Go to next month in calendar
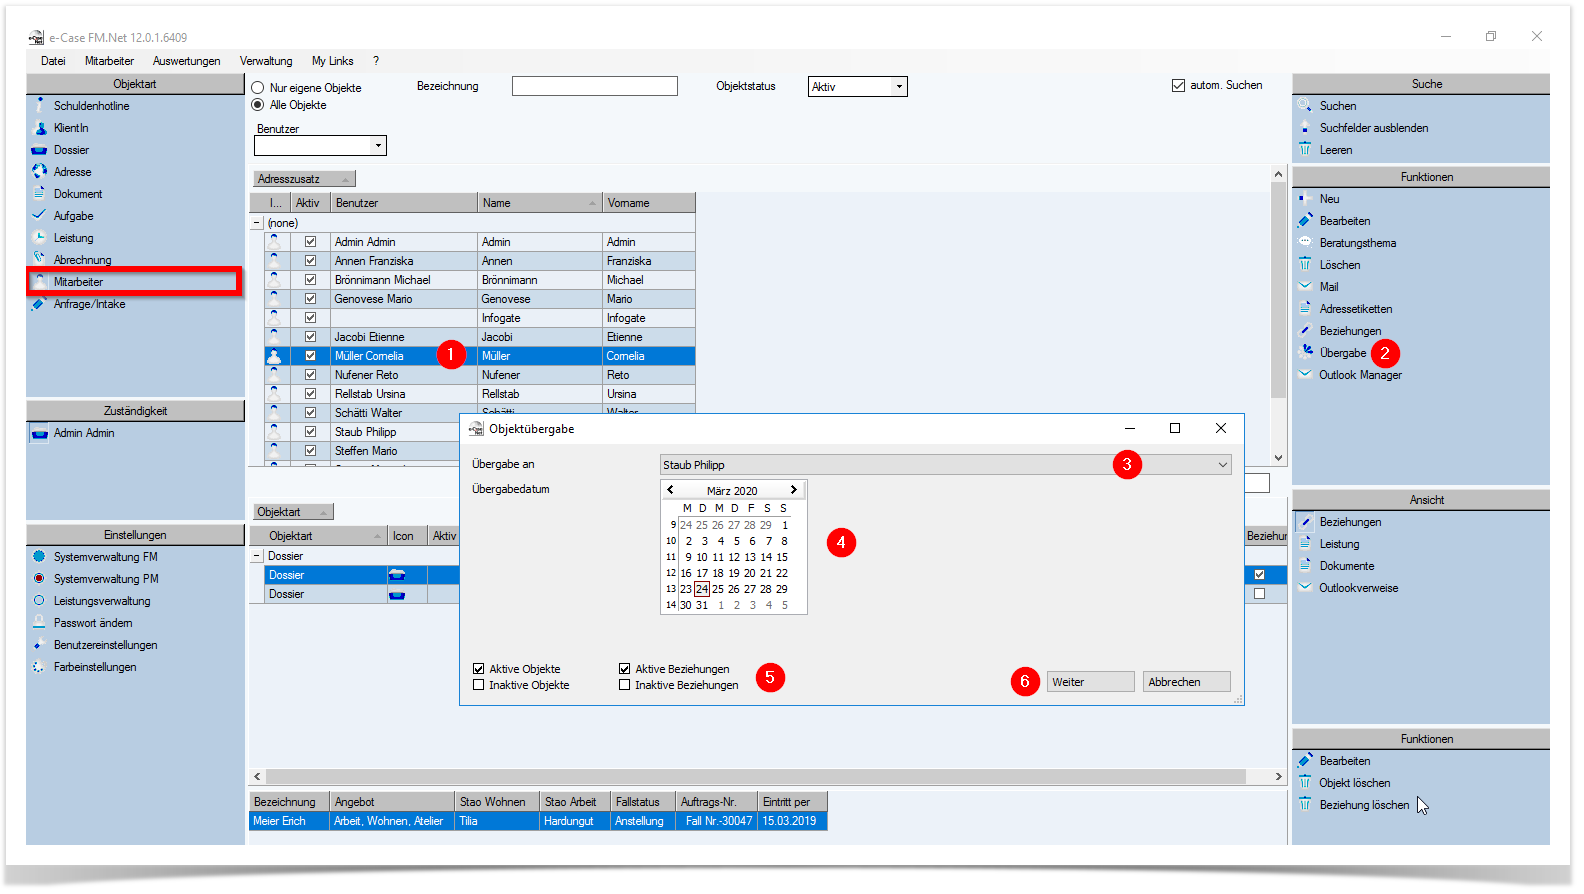The height and width of the screenshot is (894, 1584). coord(793,490)
